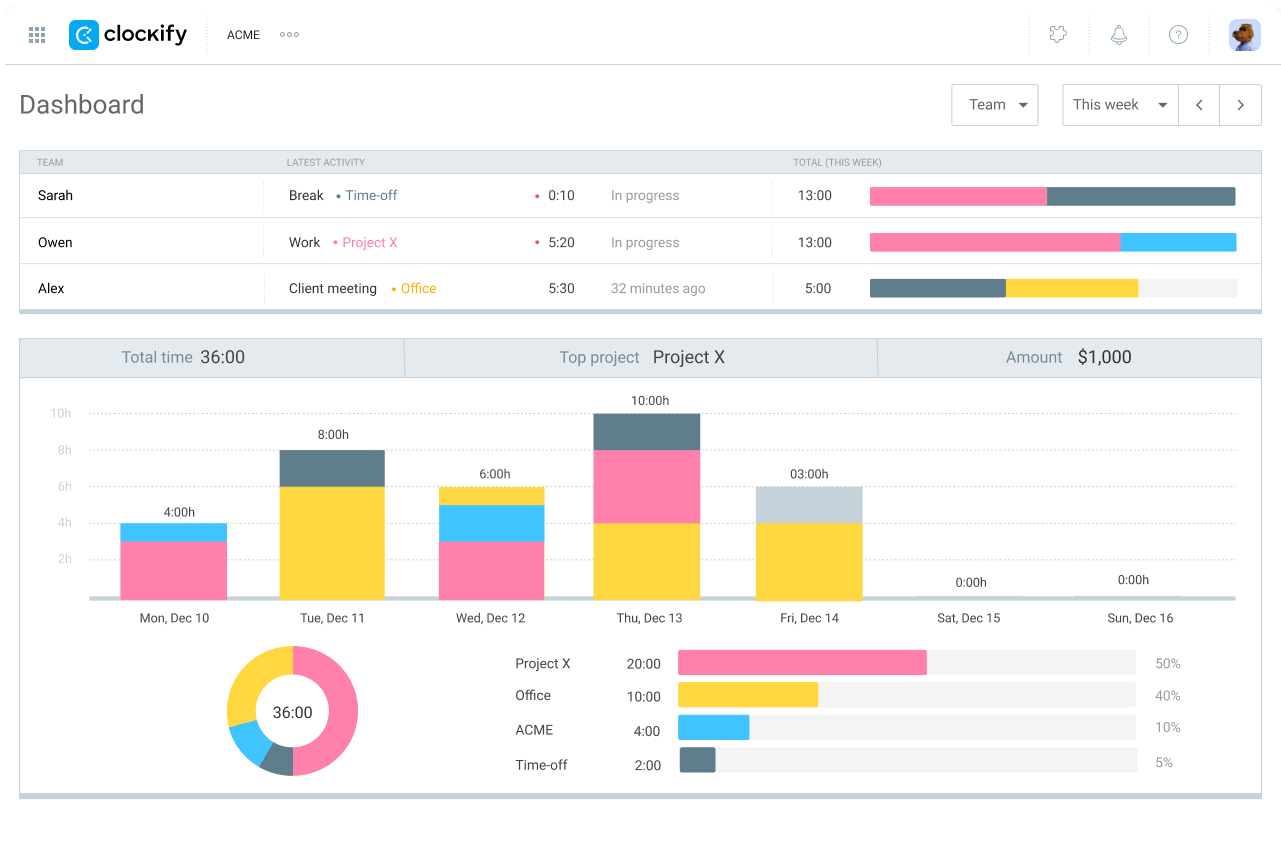Open the help question-mark icon
The height and width of the screenshot is (853, 1281).
coord(1179,35)
